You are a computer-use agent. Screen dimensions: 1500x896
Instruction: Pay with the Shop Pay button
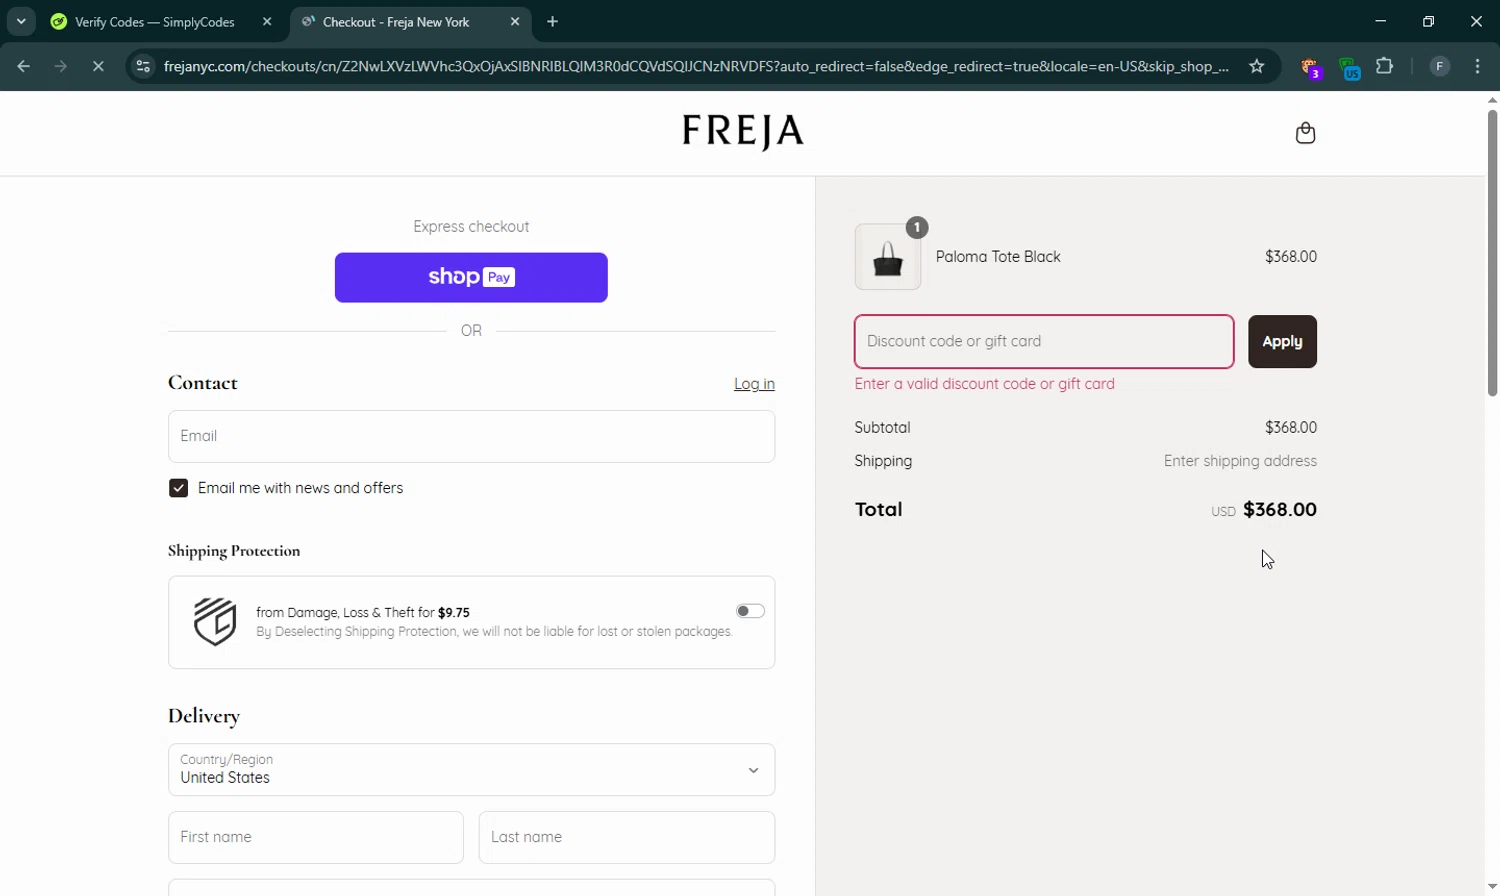tap(471, 277)
